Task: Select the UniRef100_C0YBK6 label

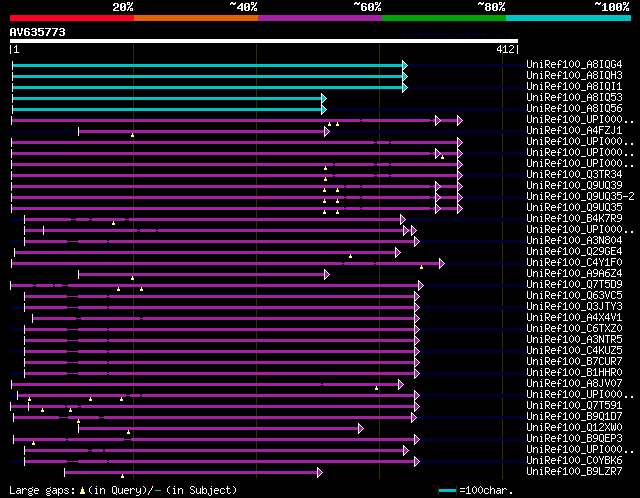Action: (x=574, y=461)
